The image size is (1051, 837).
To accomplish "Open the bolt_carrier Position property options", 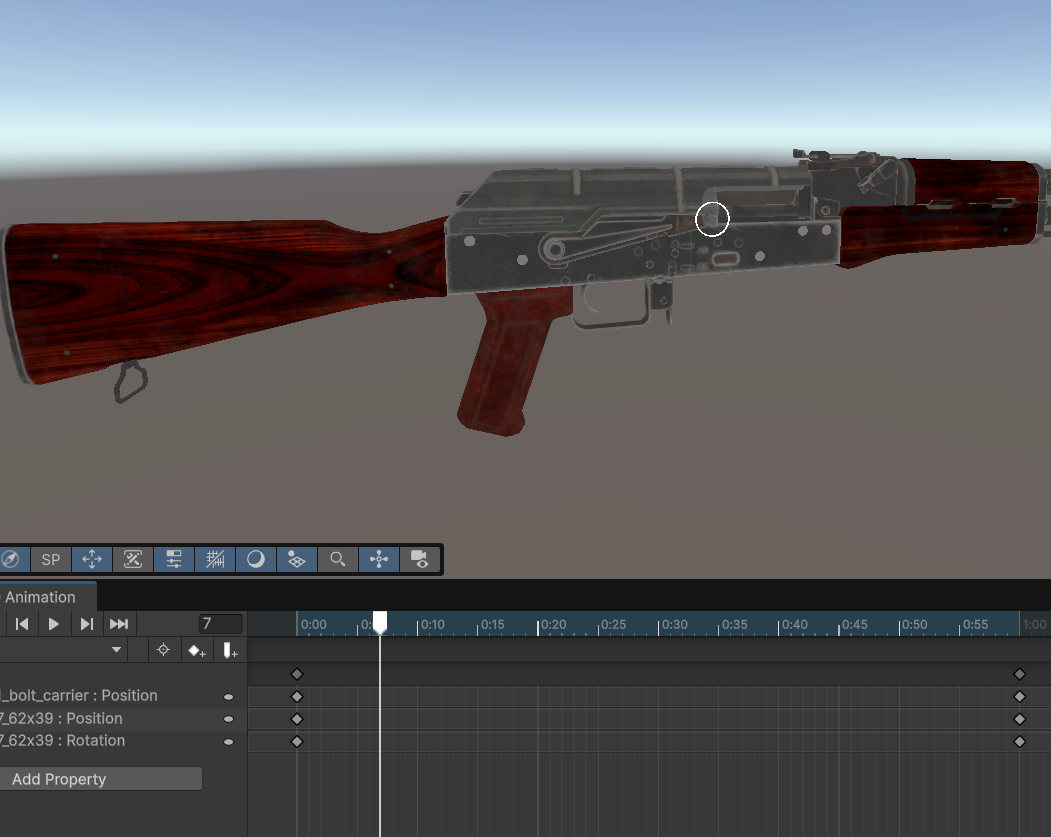I will click(228, 696).
